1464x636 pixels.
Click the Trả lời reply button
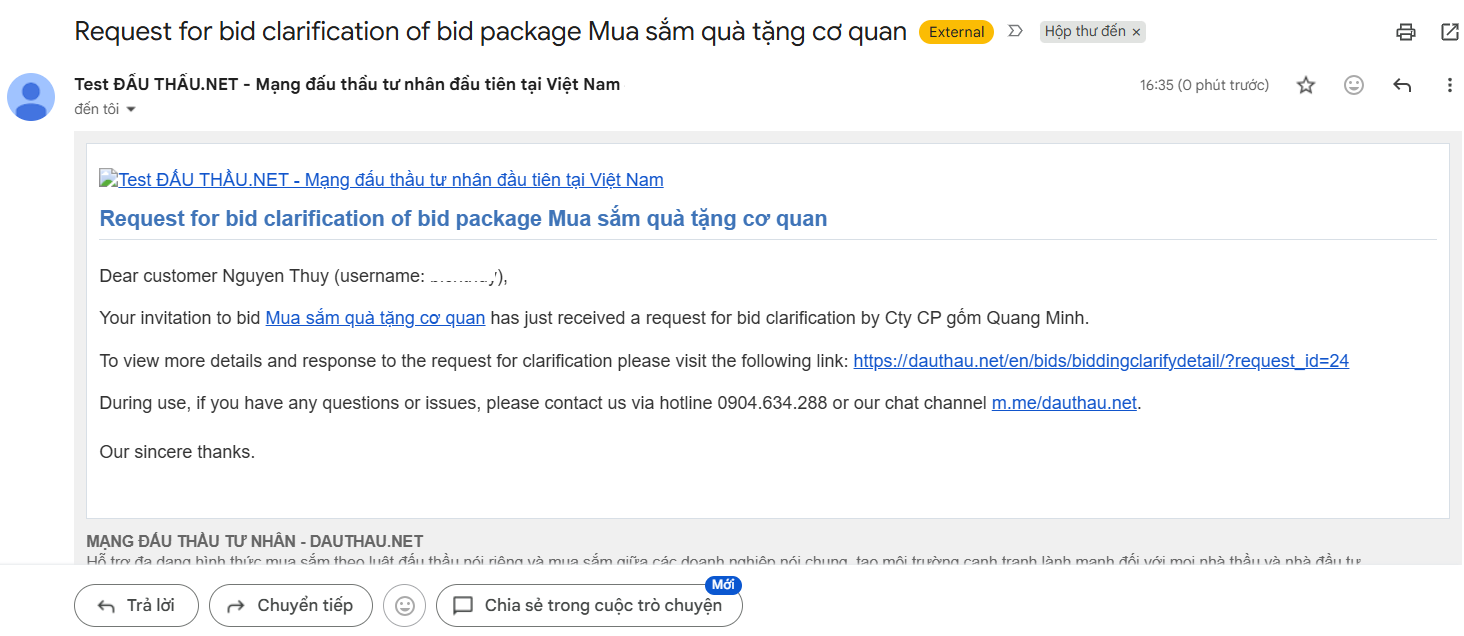point(136,605)
